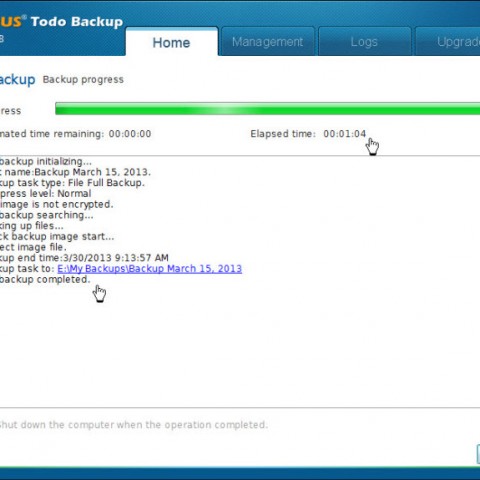This screenshot has width=480, height=480.
Task: Select the 'File Full Backup' task type line
Action: (72, 183)
